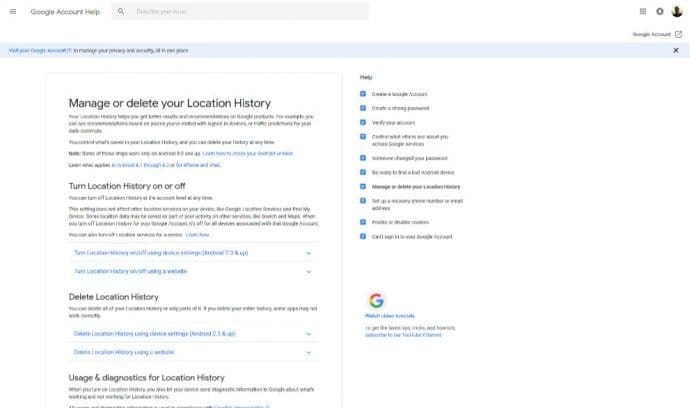696x408 pixels.
Task: Click the article icon for Verify your account
Action: [x=363, y=123]
